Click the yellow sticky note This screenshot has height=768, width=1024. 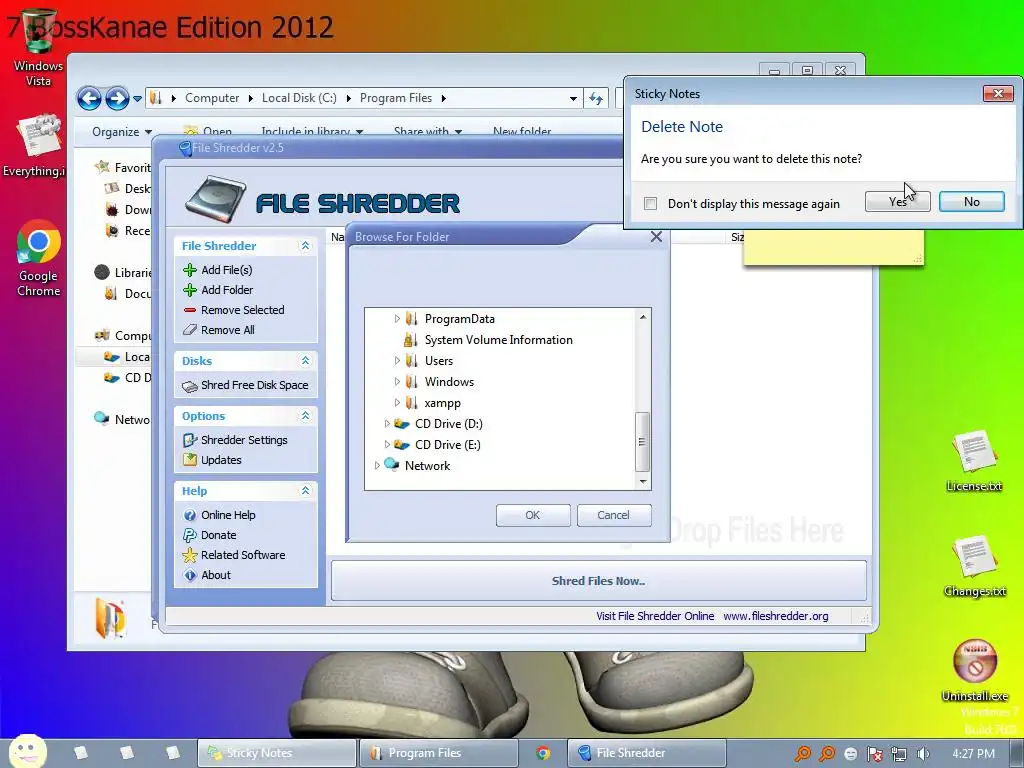833,247
